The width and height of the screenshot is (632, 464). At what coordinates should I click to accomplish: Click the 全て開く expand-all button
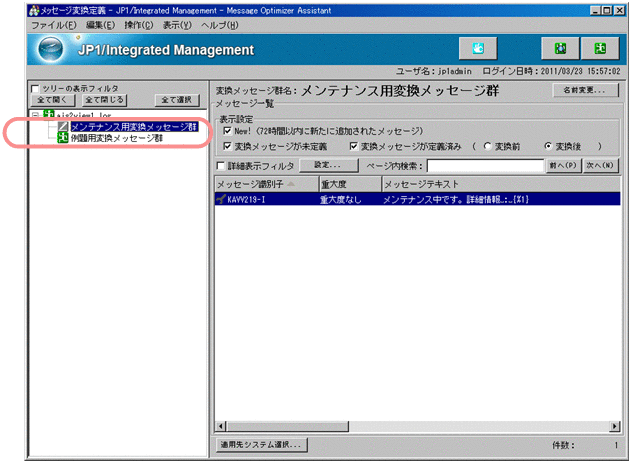click(x=54, y=100)
